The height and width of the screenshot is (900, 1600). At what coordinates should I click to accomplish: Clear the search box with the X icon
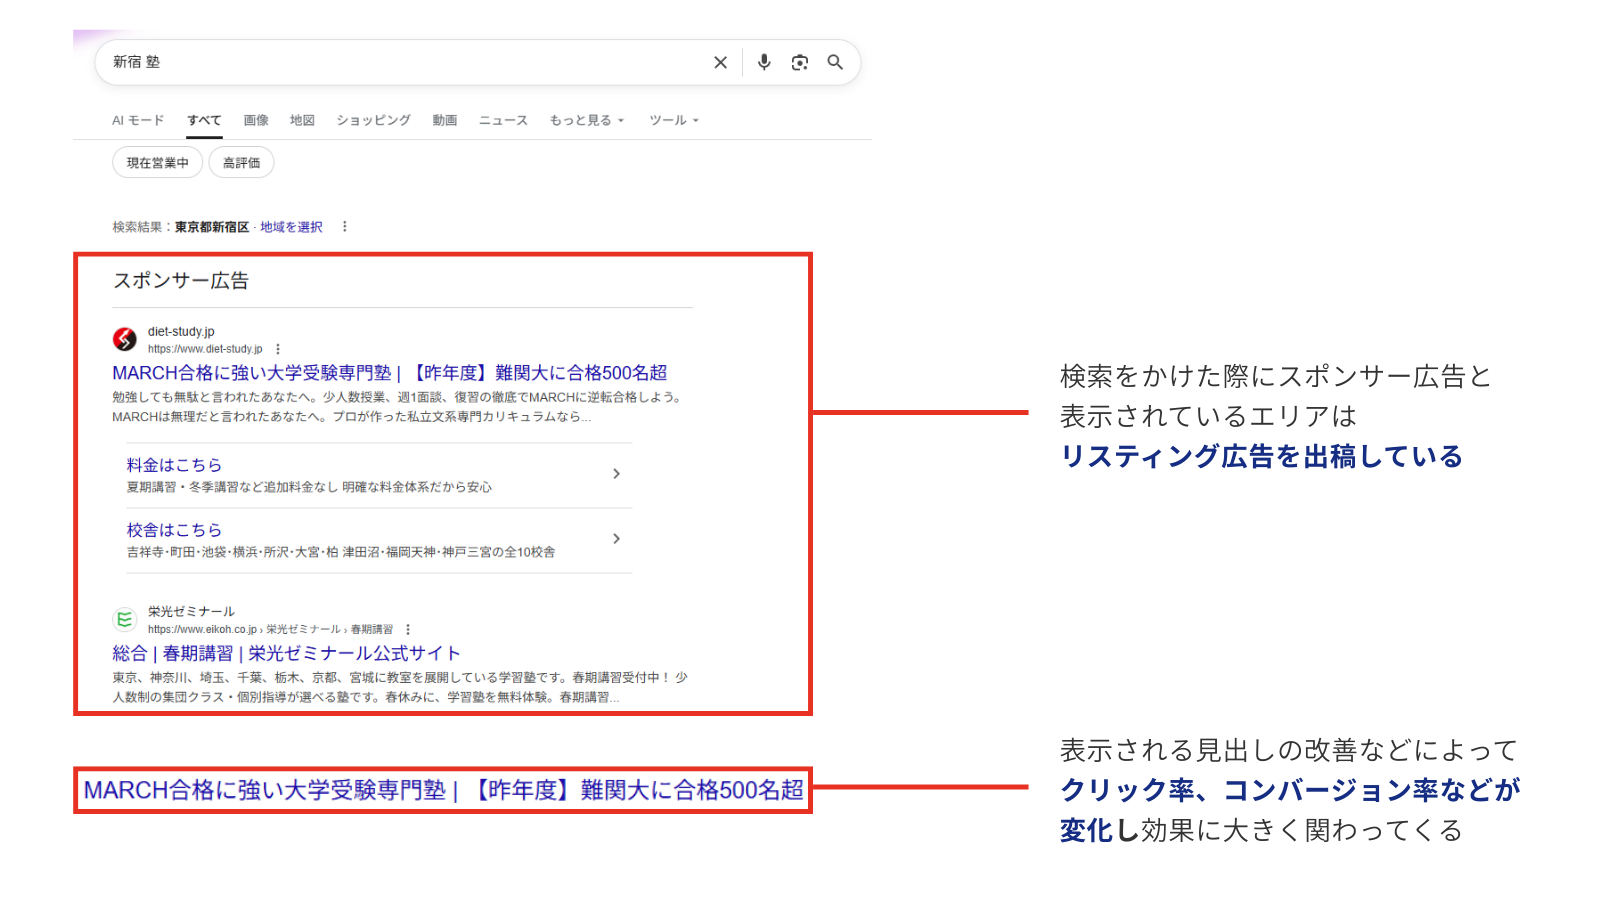point(720,63)
